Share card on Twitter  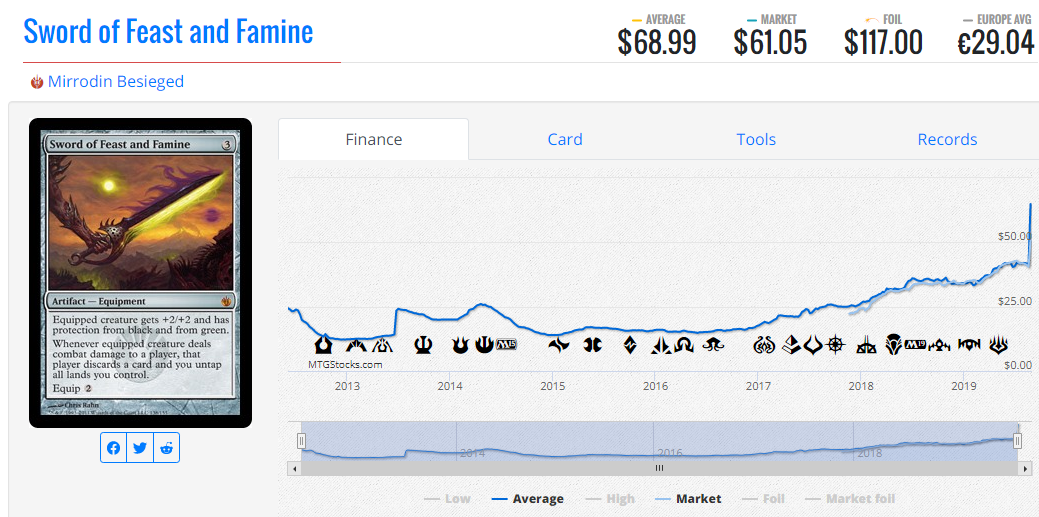click(x=140, y=448)
